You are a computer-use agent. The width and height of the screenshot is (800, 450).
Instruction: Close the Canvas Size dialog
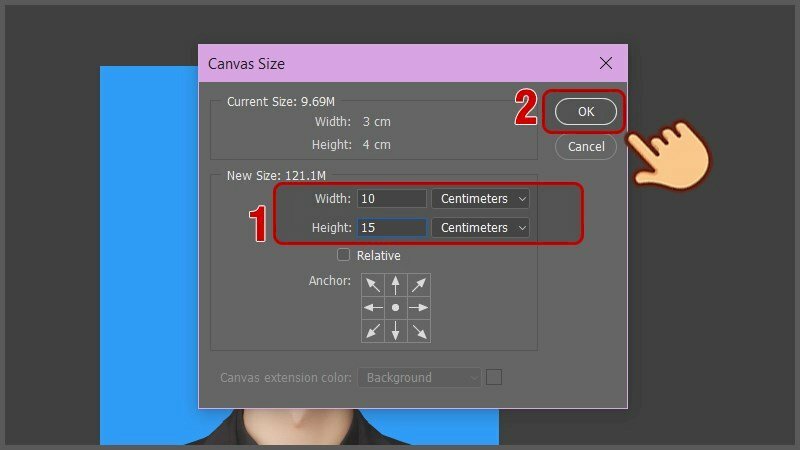coord(605,63)
